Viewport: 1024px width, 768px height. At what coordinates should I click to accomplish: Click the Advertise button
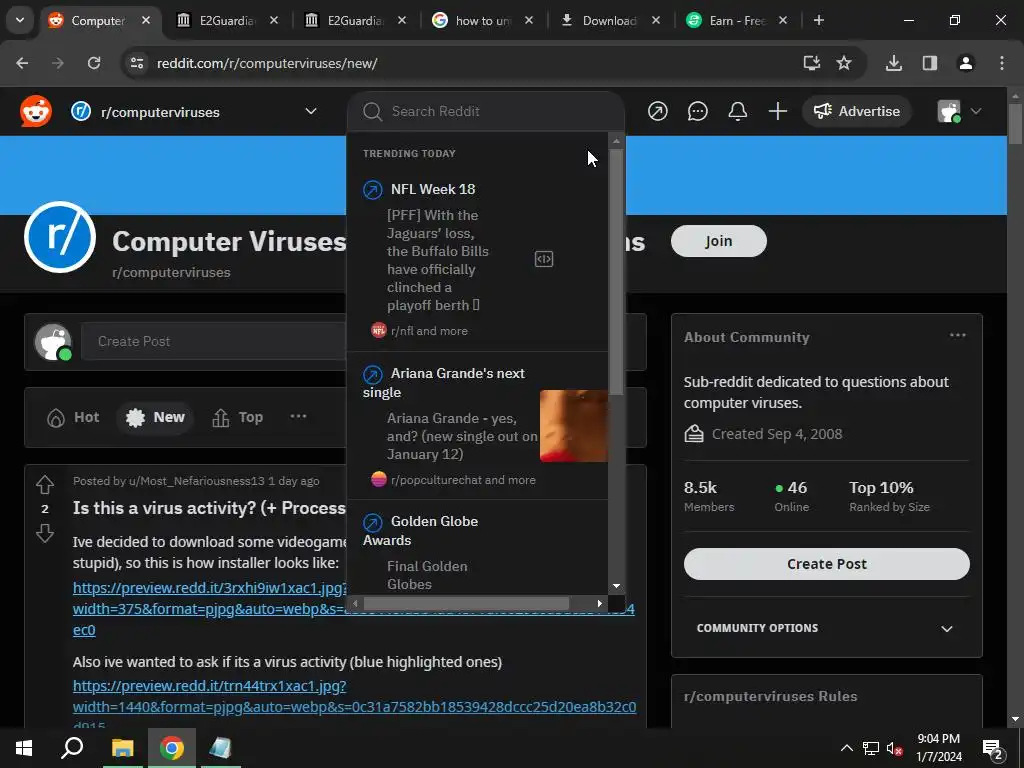tap(856, 111)
